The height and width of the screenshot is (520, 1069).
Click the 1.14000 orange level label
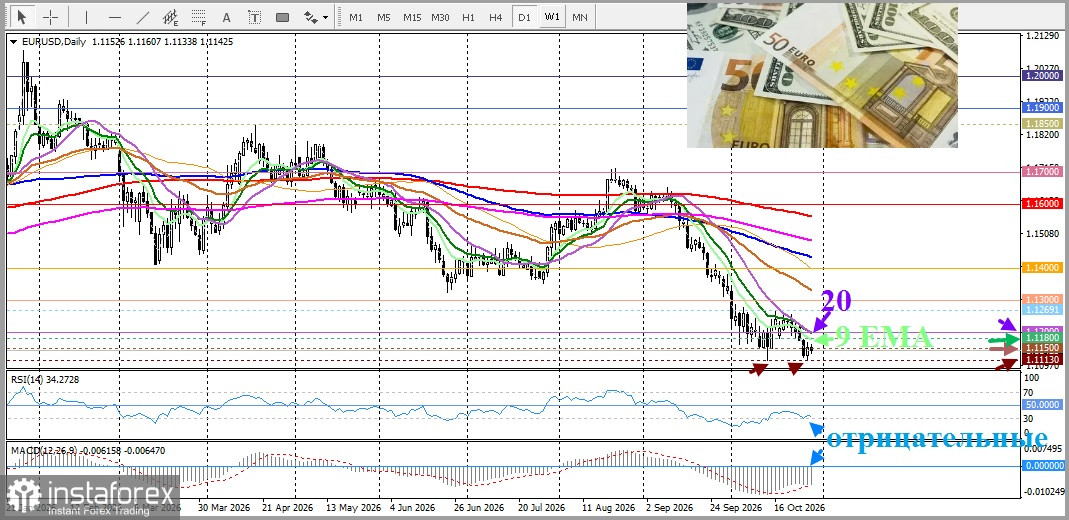coord(1041,269)
